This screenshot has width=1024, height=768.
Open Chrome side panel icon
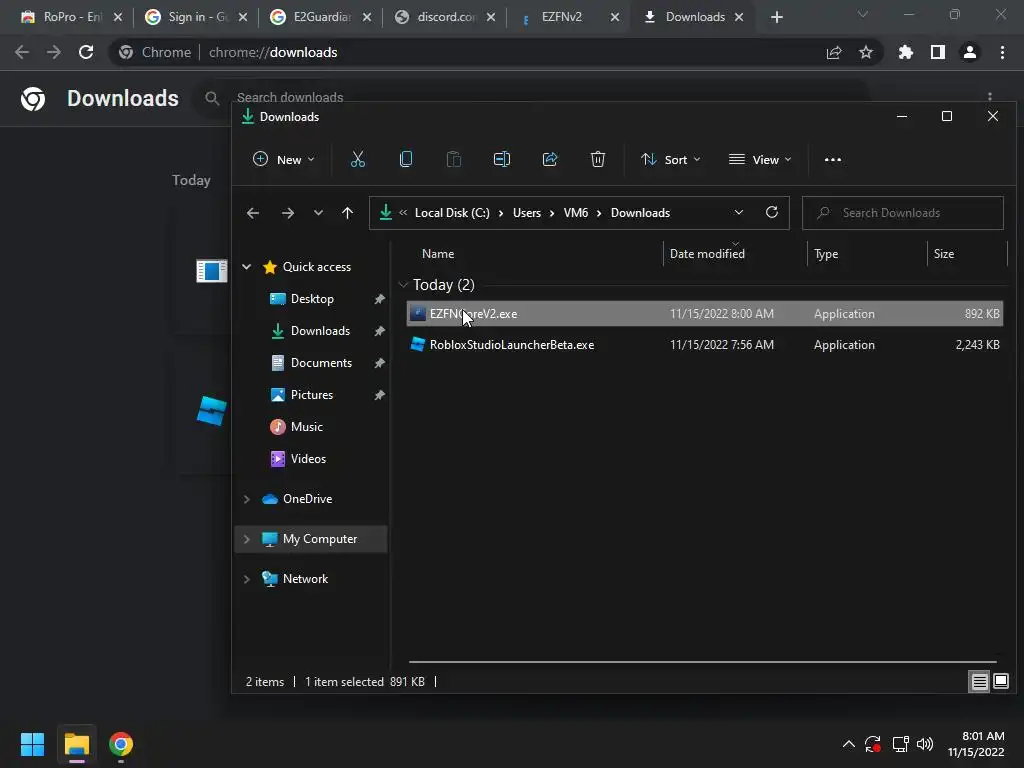[x=938, y=52]
